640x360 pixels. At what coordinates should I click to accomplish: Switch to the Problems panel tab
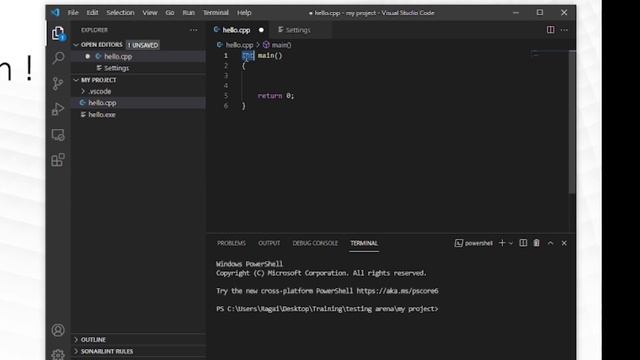click(231, 243)
